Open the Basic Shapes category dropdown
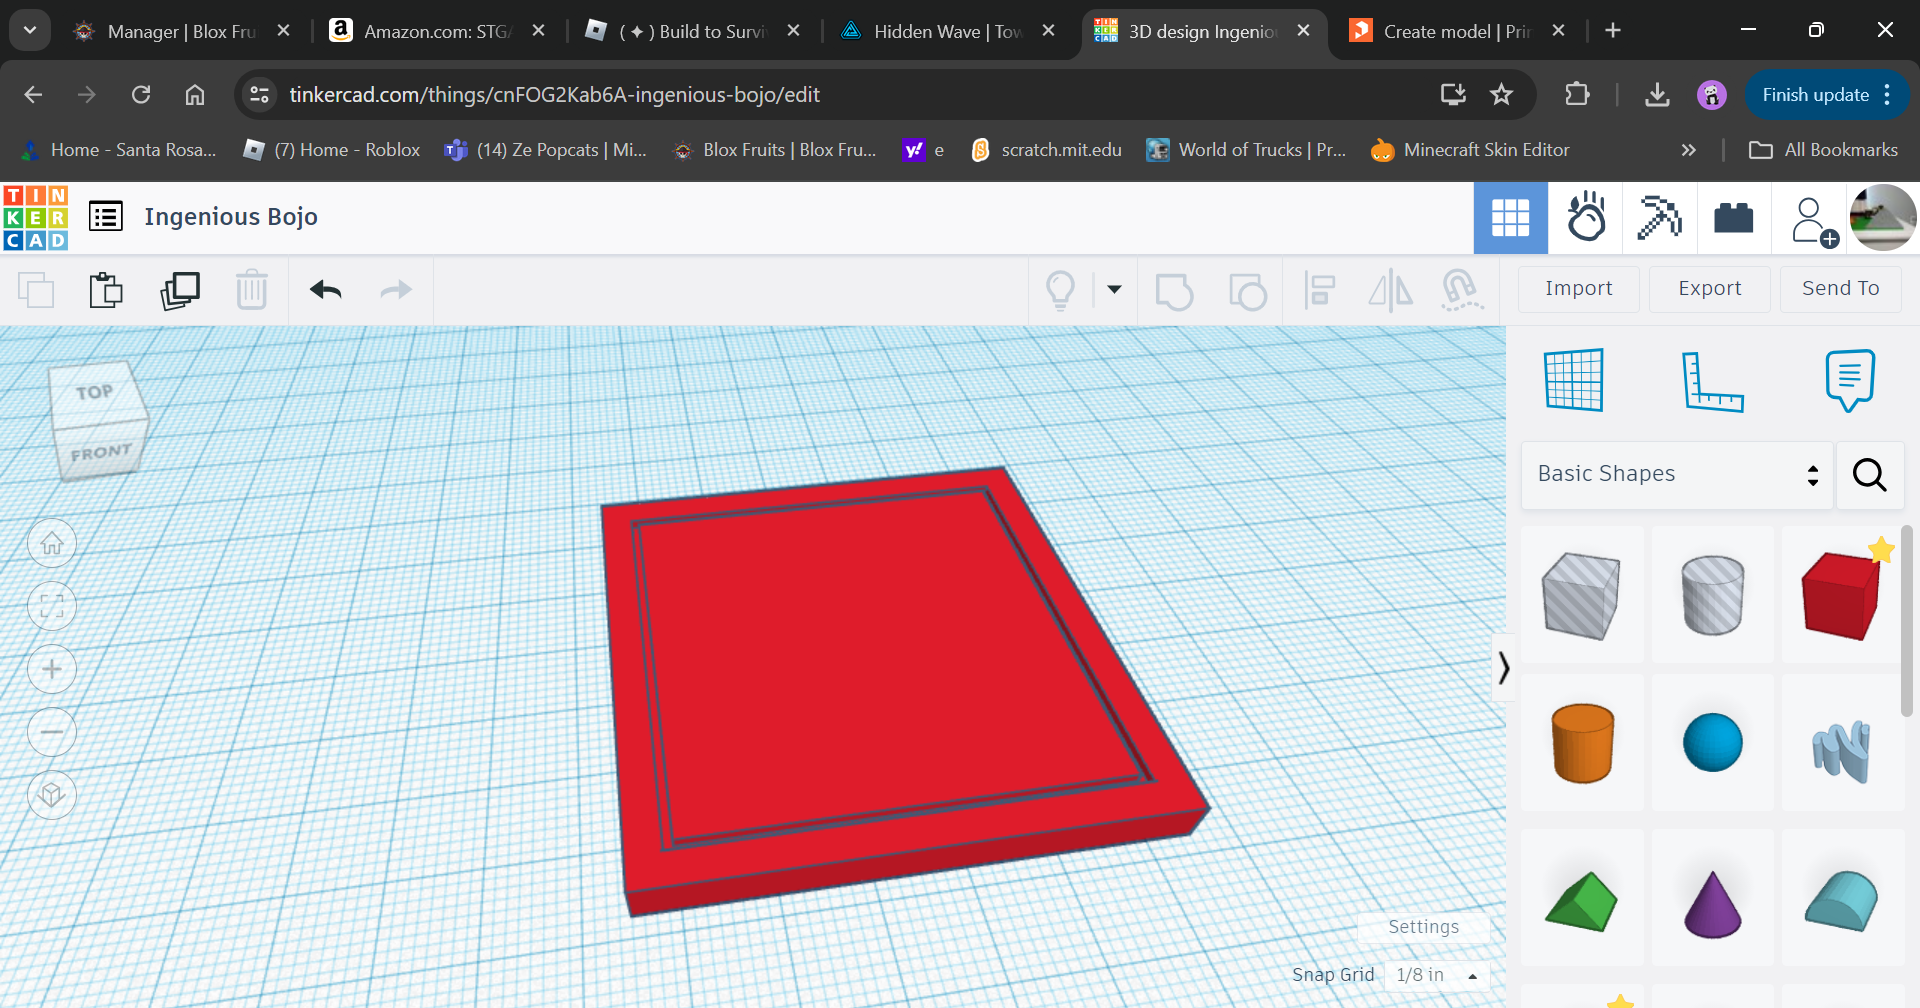 tap(1677, 475)
